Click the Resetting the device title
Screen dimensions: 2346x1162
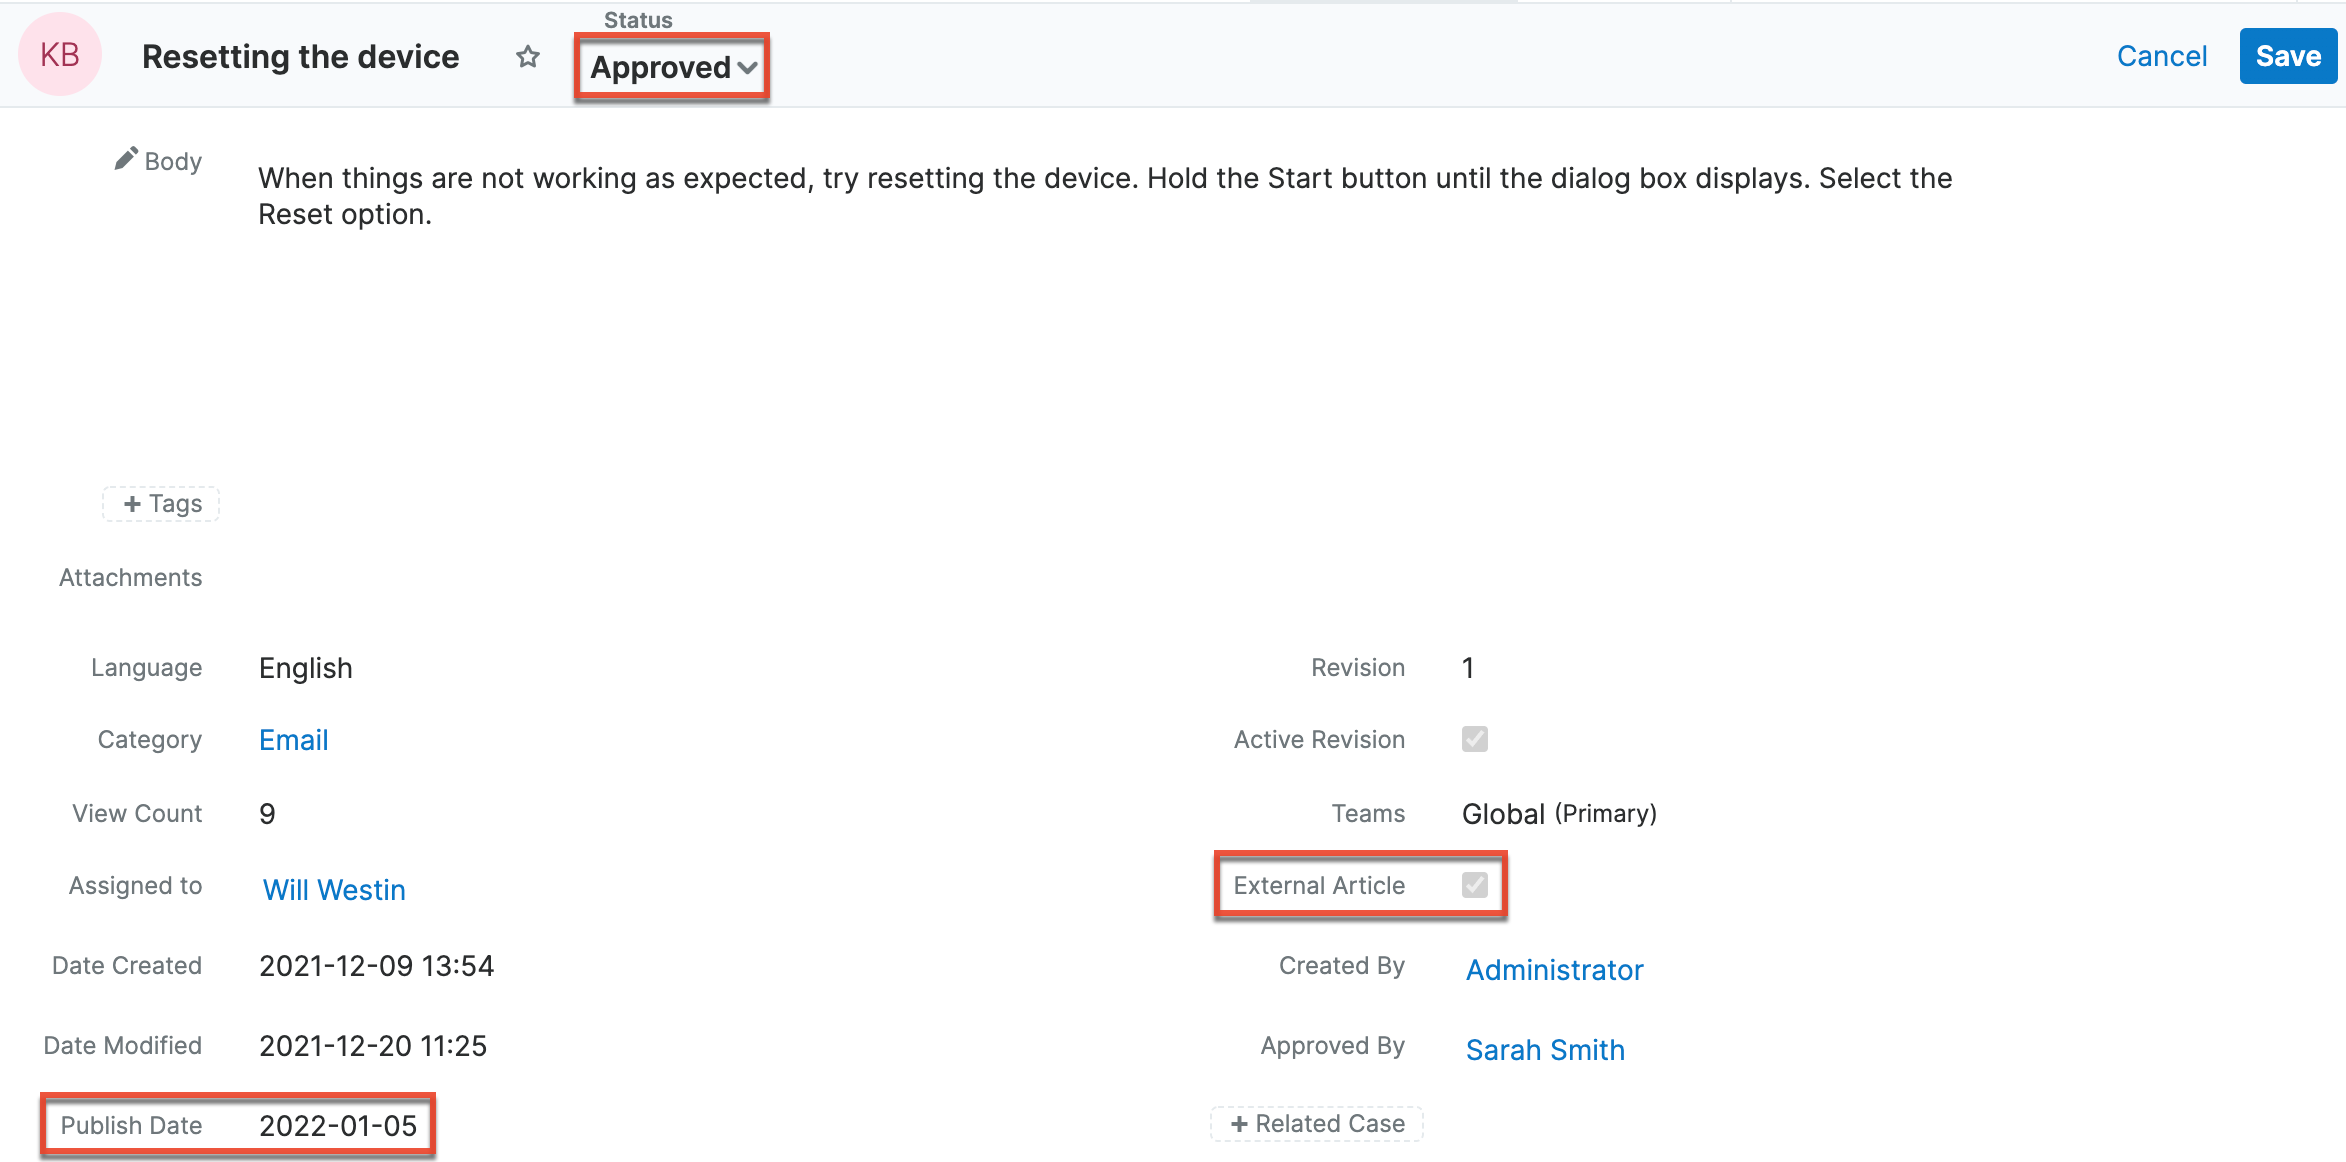(300, 57)
